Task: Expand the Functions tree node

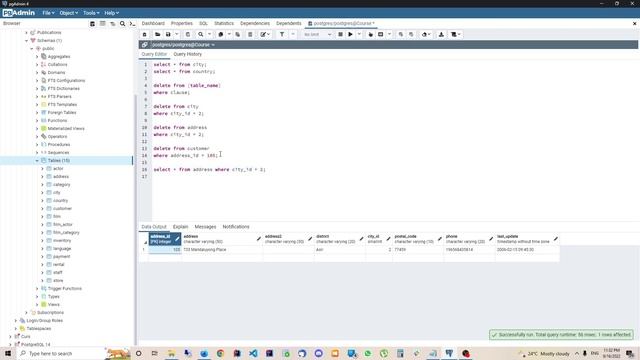Action: pos(37,120)
